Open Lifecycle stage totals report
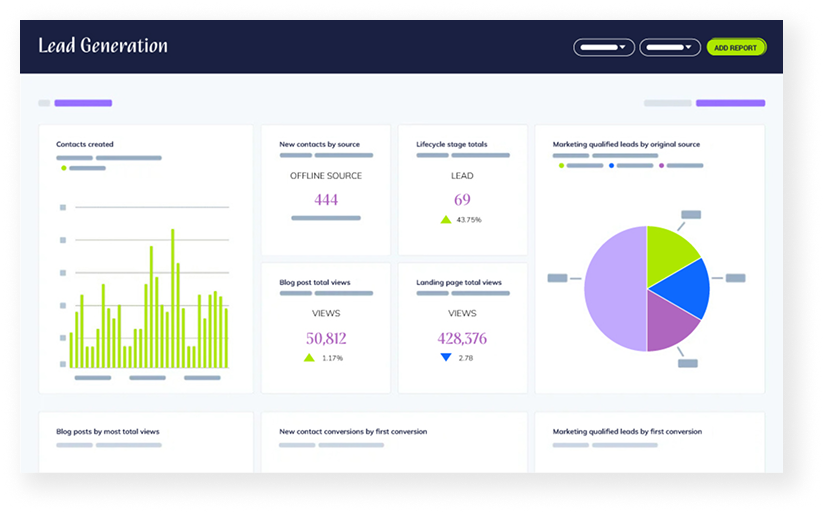The height and width of the screenshot is (513, 823). coord(451,144)
